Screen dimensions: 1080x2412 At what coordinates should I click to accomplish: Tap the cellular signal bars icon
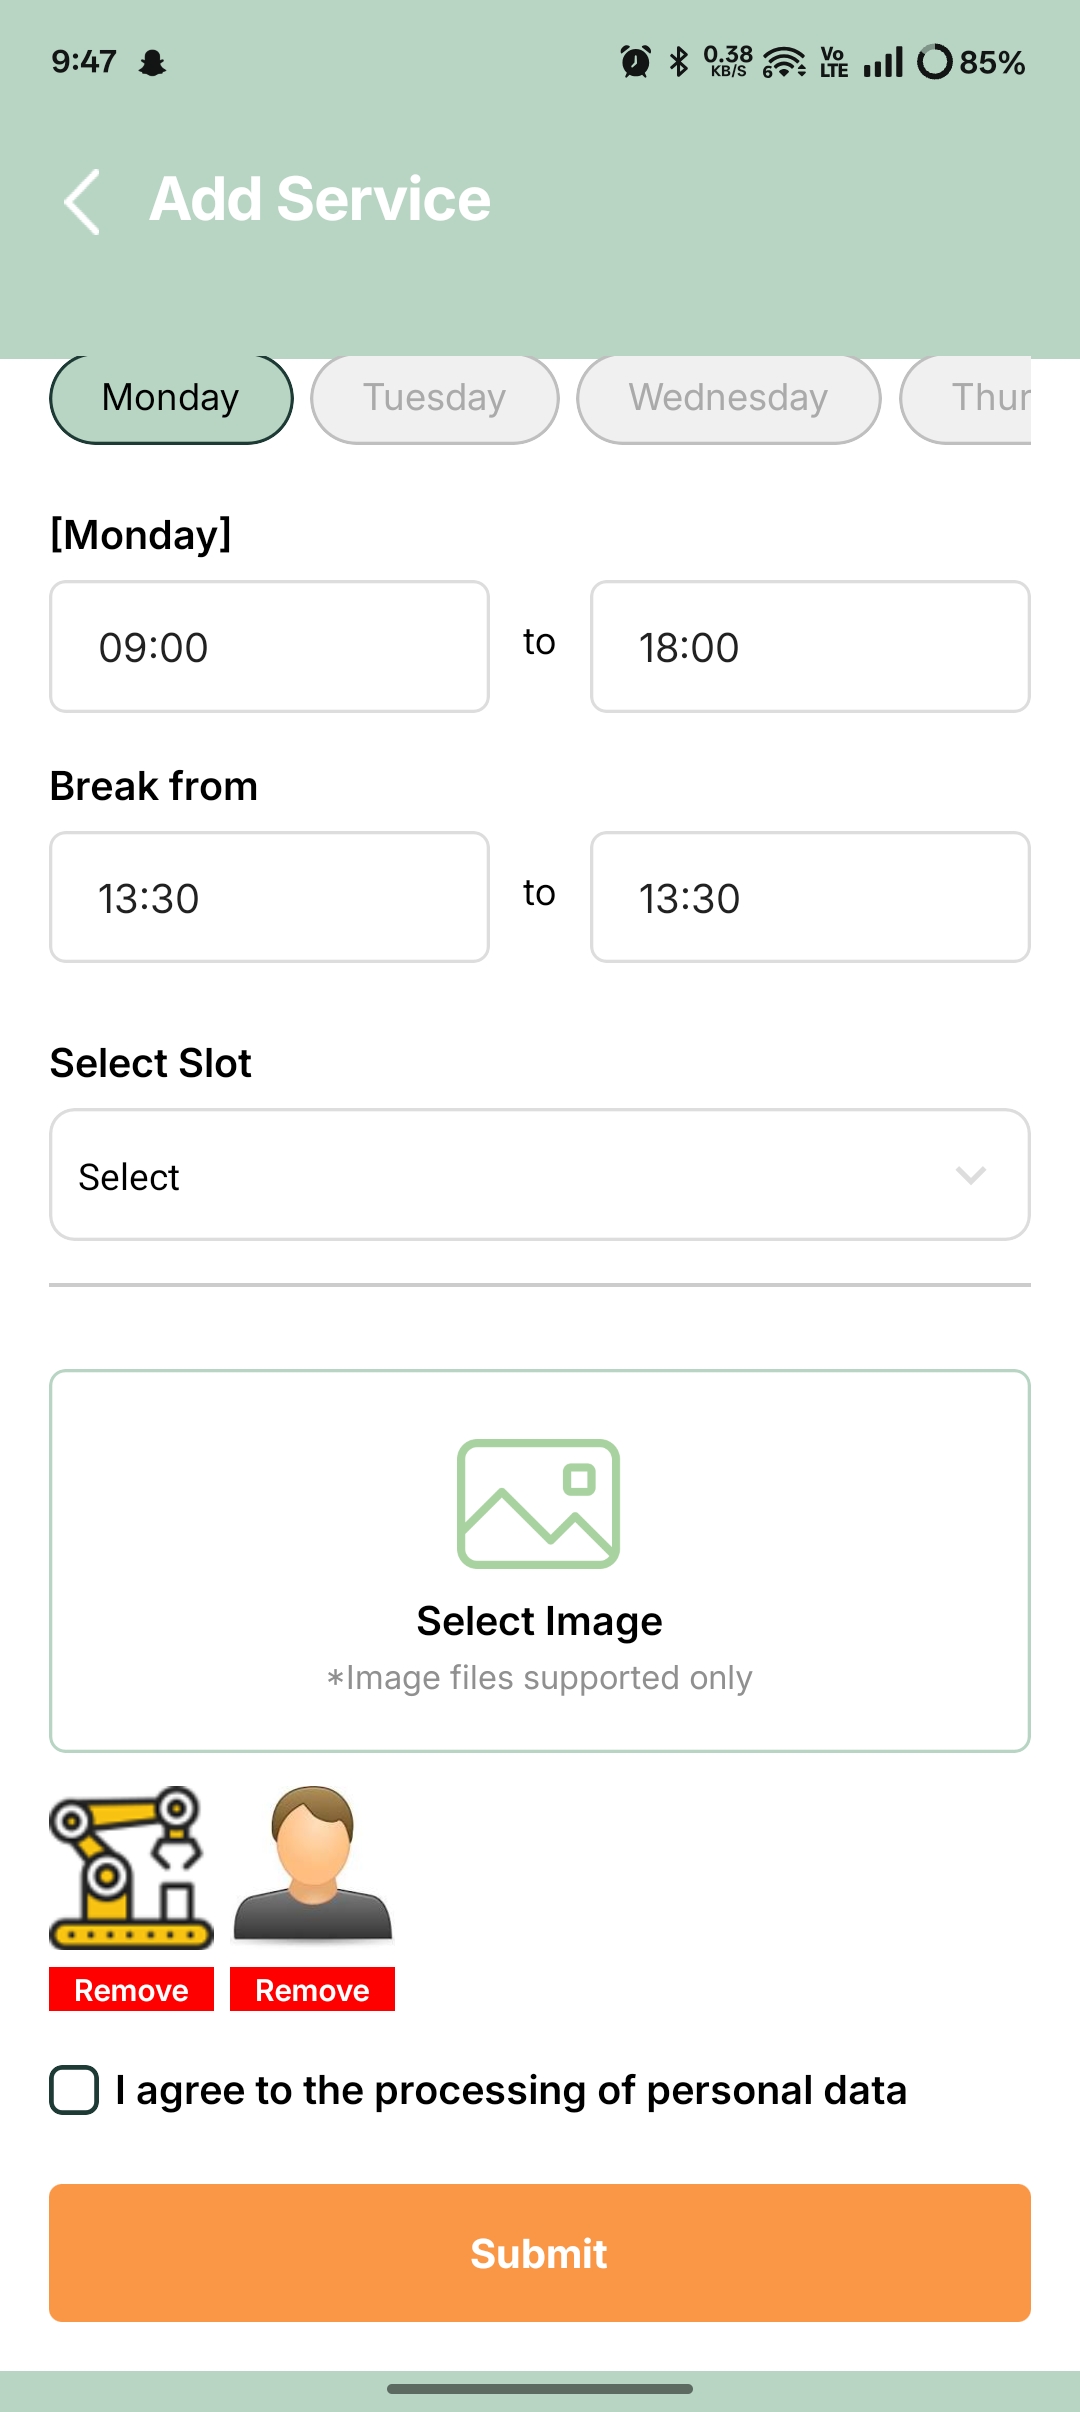tap(883, 62)
